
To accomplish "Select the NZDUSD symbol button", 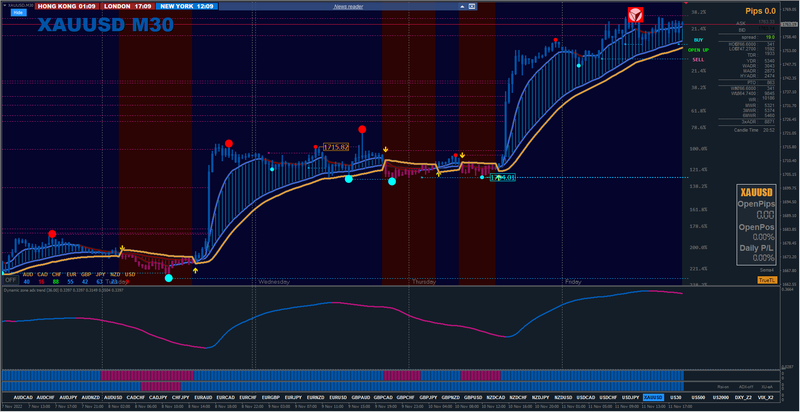I will (x=563, y=397).
